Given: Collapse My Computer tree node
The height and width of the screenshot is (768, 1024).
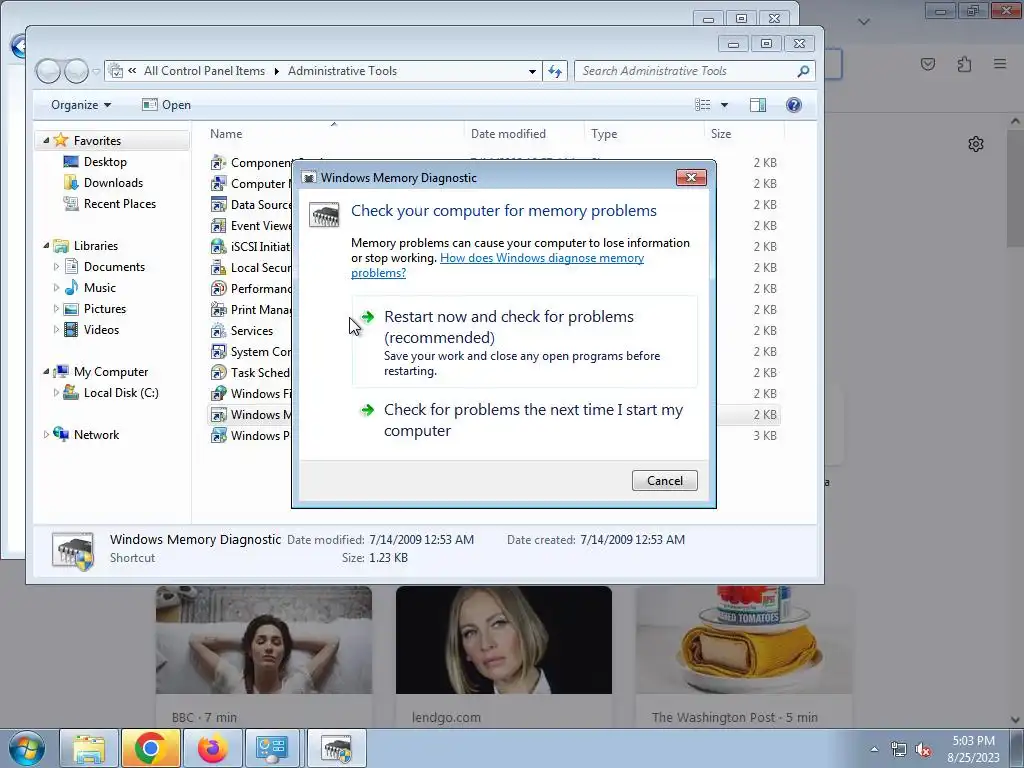Looking at the screenshot, I should click(46, 372).
